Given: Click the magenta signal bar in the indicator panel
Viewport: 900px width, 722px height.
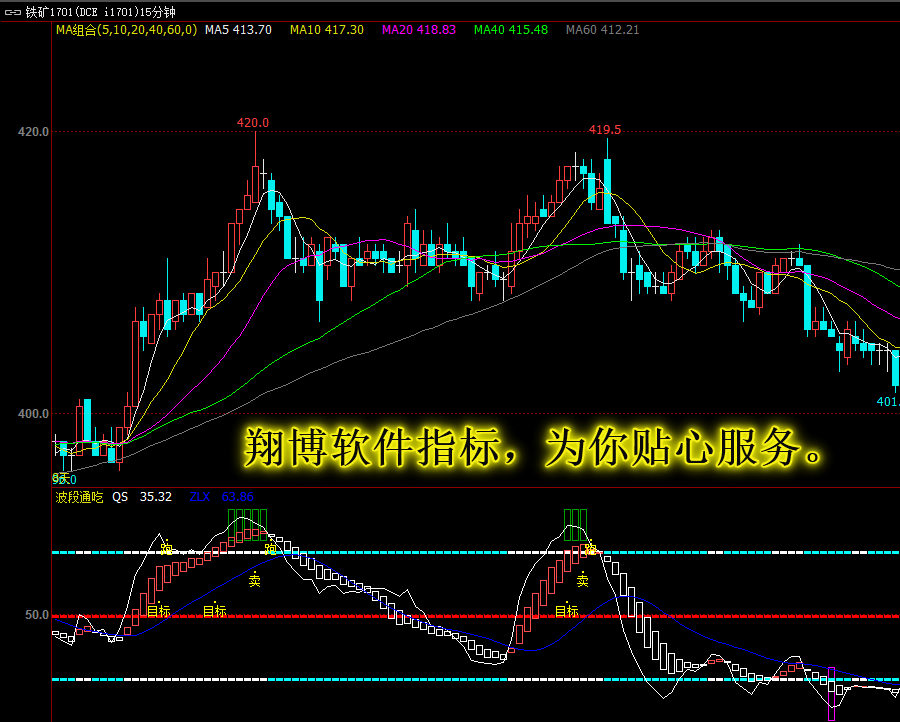Looking at the screenshot, I should (832, 693).
